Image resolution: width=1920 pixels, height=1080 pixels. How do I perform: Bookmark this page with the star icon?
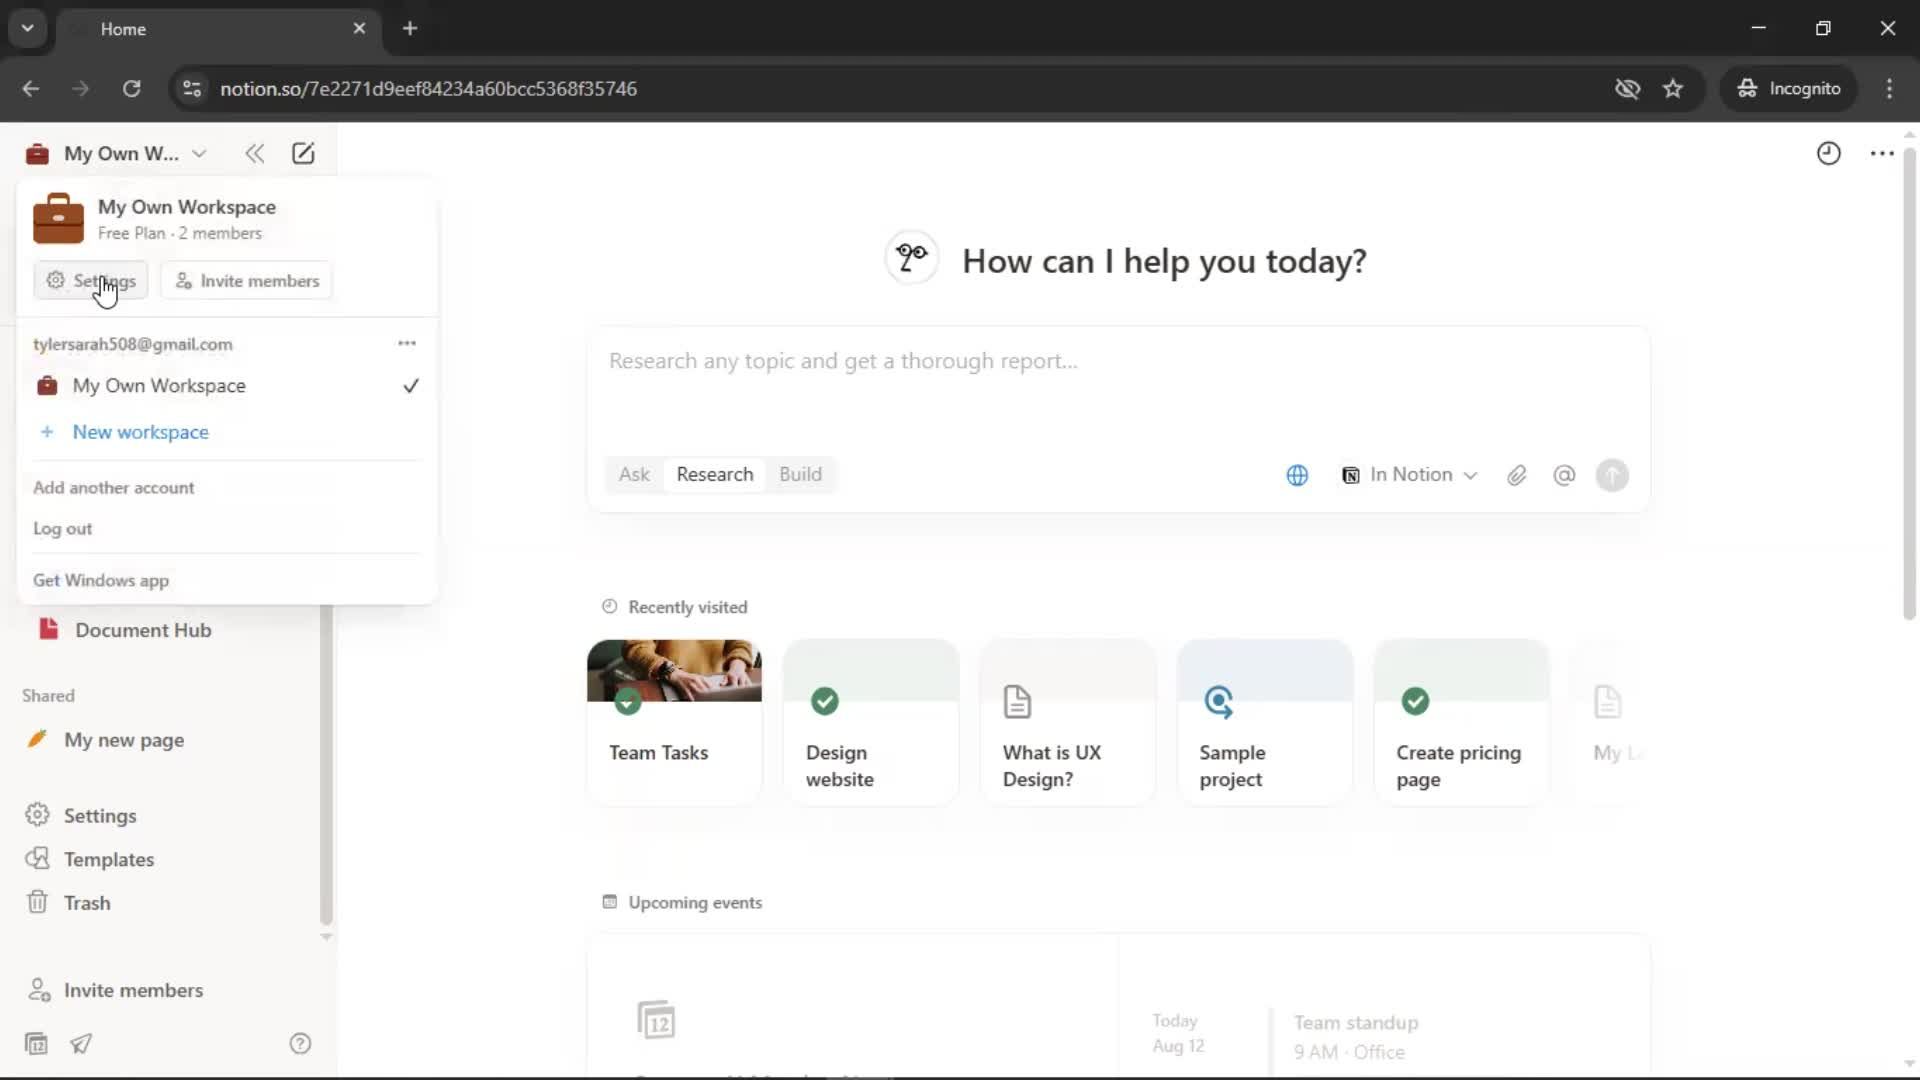click(1673, 88)
